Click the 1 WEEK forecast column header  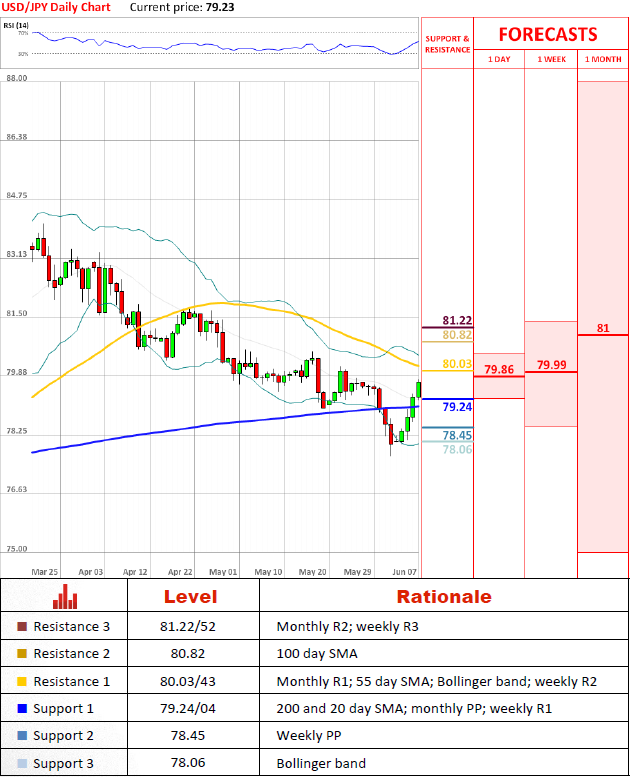pyautogui.click(x=551, y=59)
